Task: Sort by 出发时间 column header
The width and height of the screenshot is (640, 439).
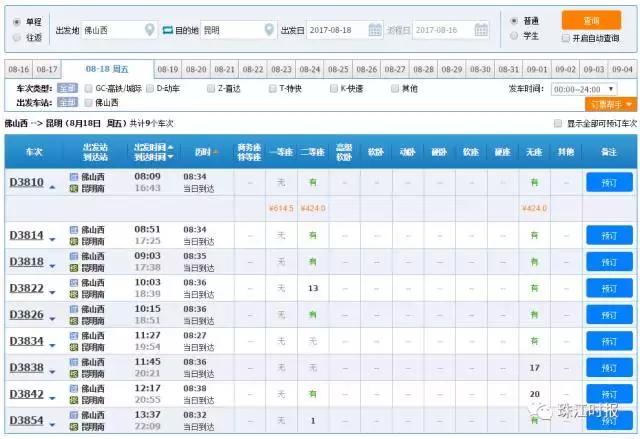Action: 153,147
